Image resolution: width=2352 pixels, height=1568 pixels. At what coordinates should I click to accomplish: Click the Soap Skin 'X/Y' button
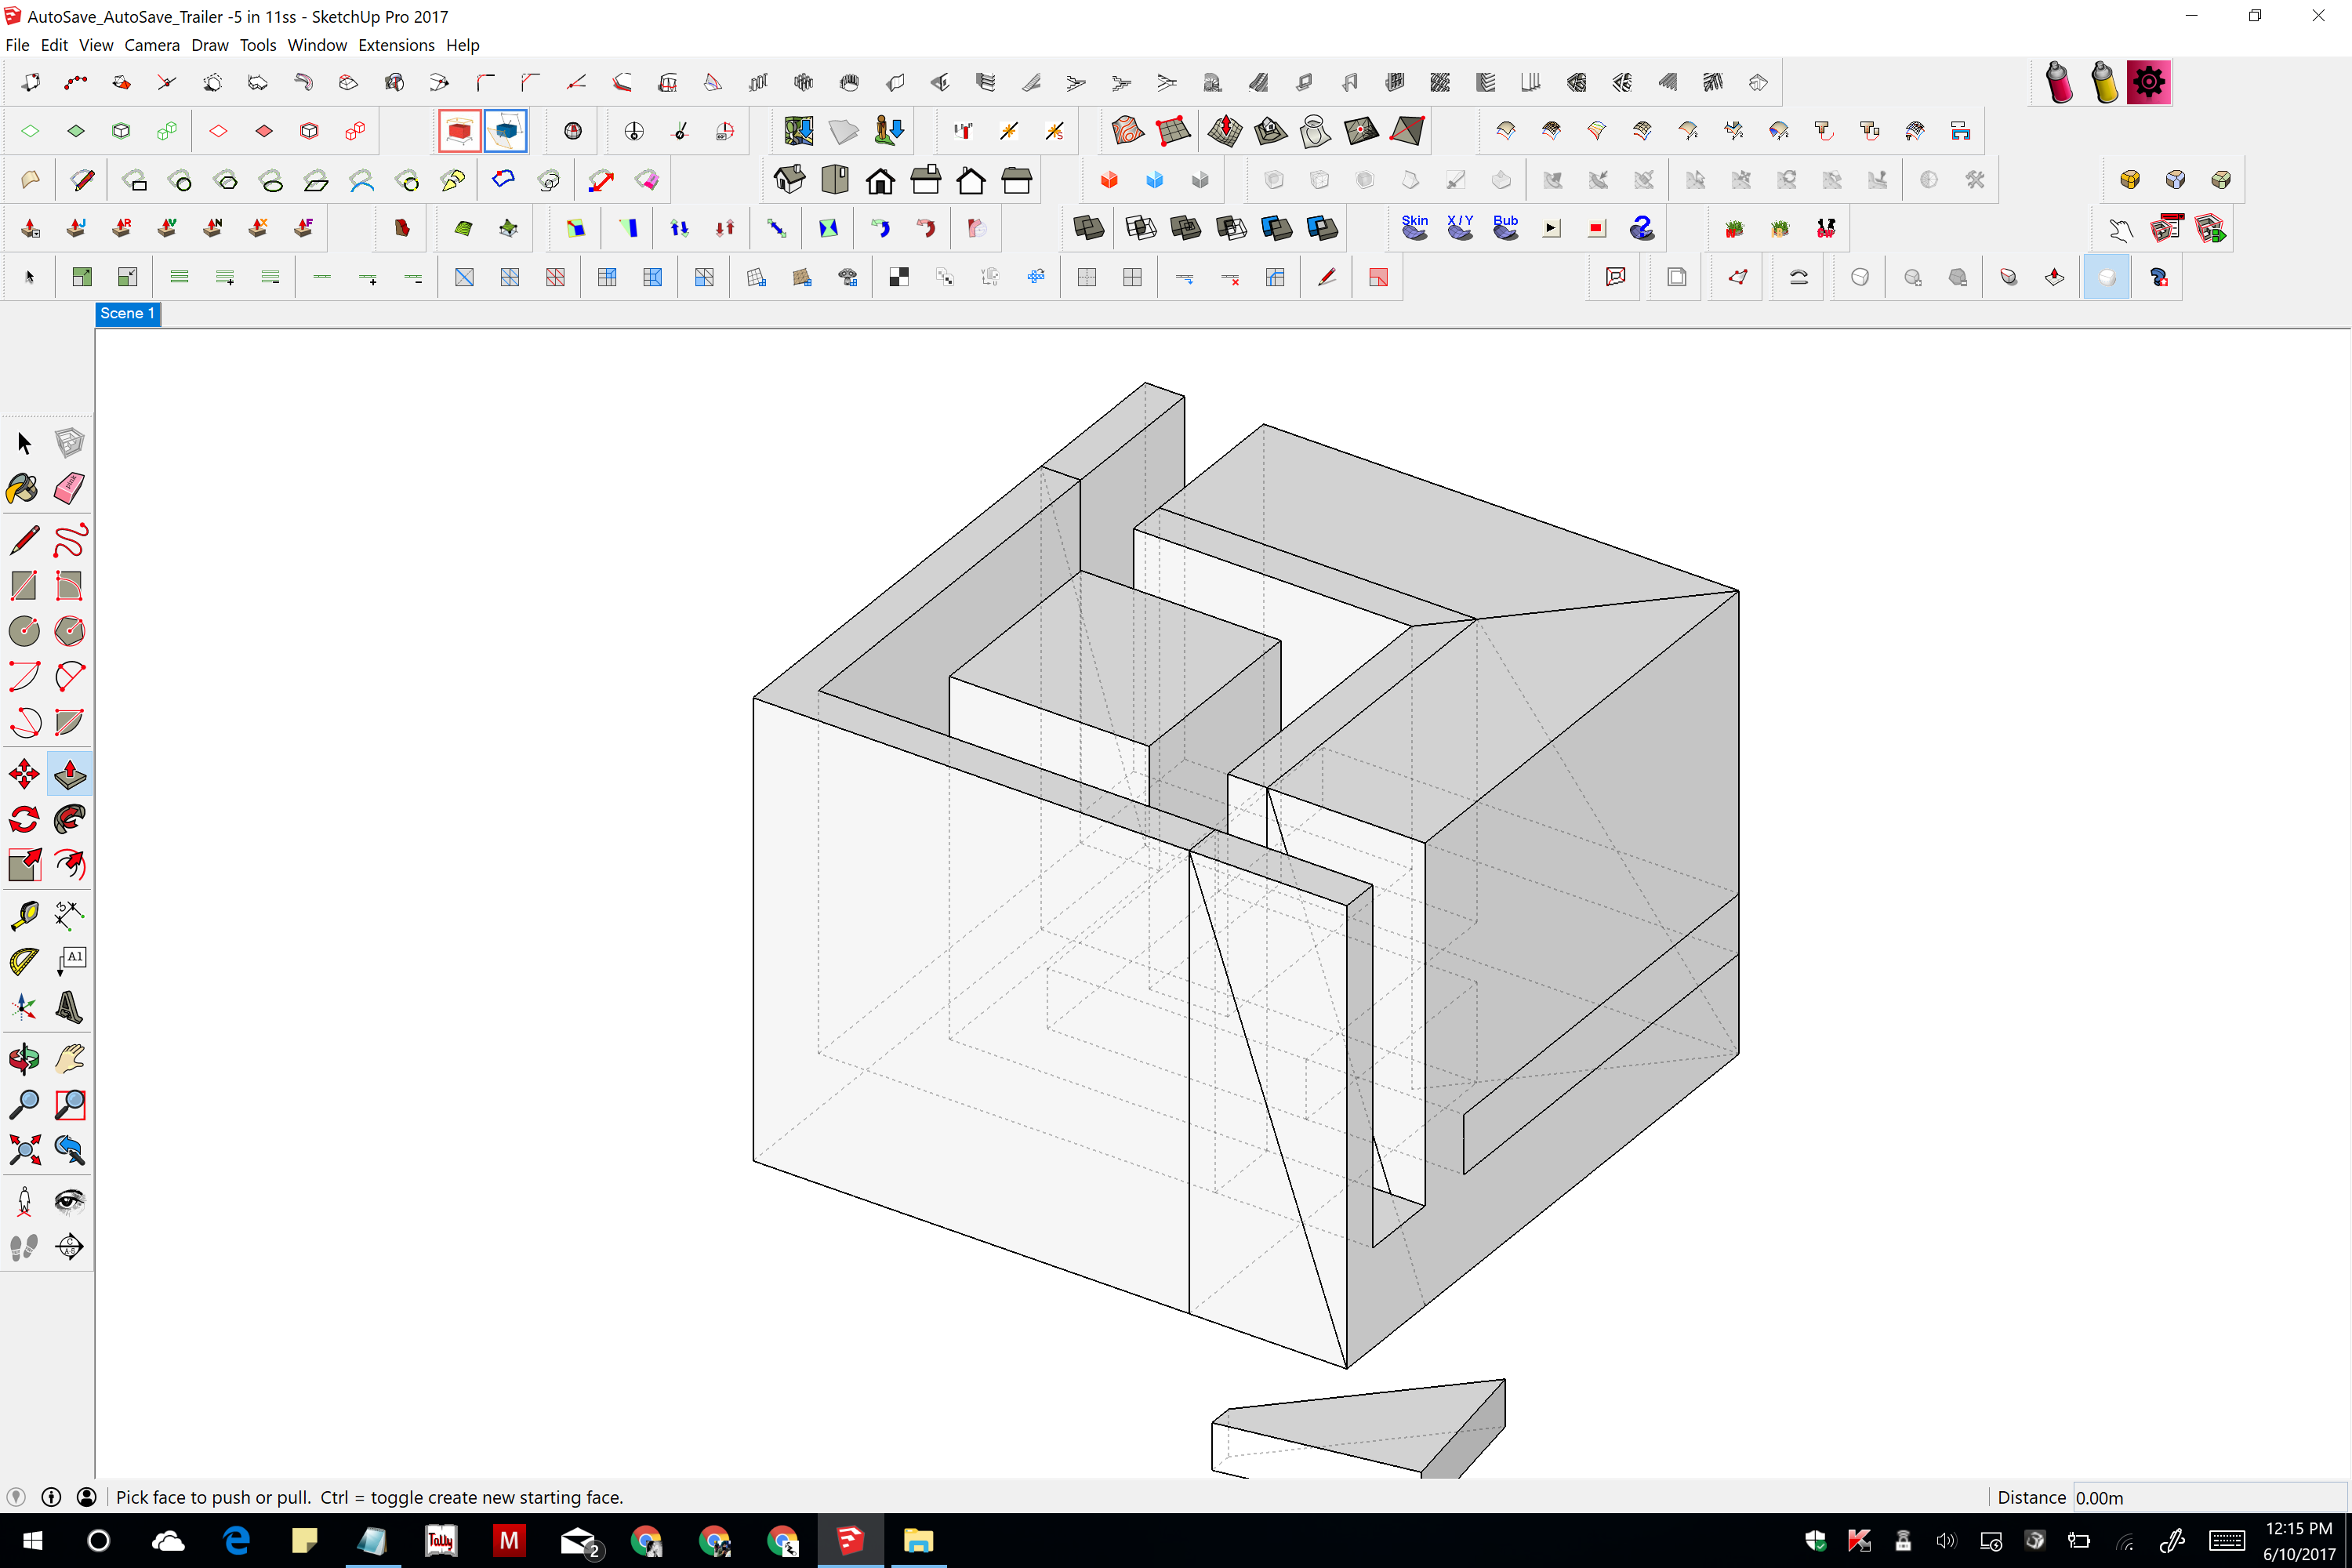pos(1460,228)
